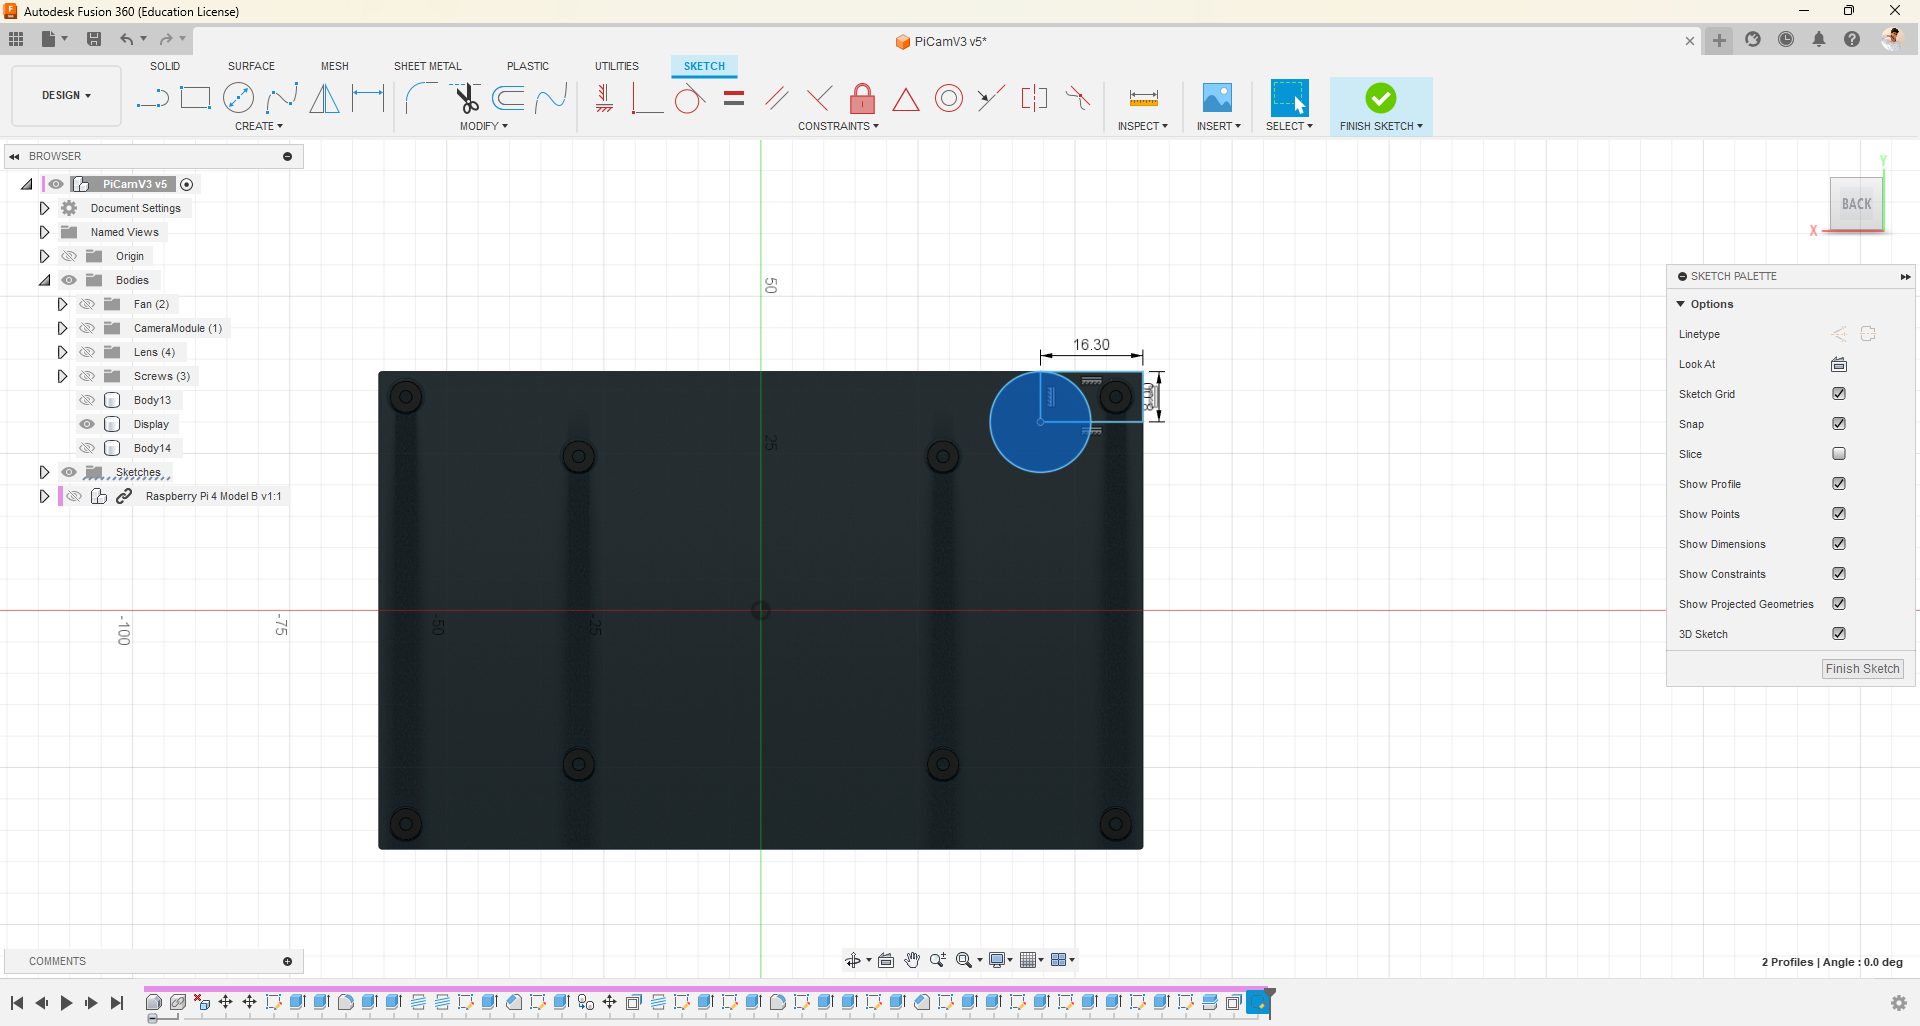
Task: Apply the Midpoint triangle constraint
Action: 905,99
